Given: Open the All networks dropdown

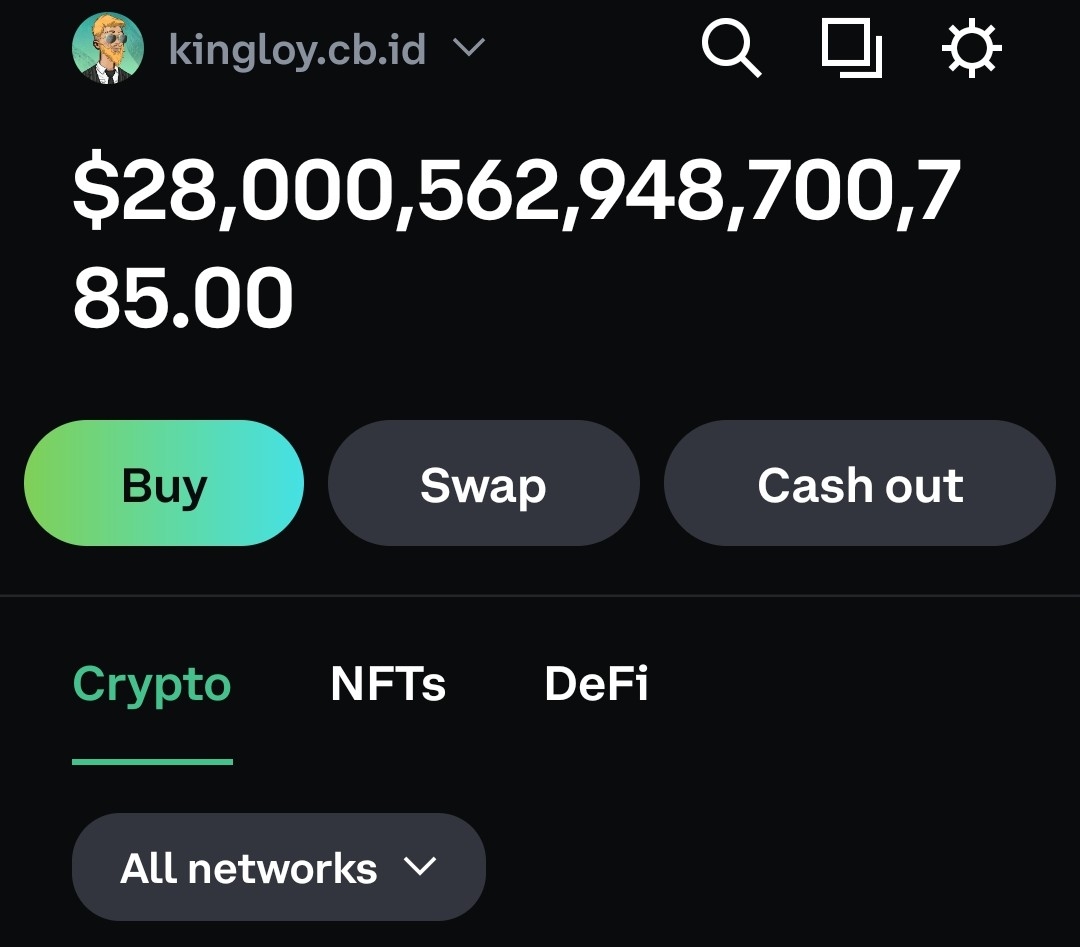Looking at the screenshot, I should click(x=279, y=867).
